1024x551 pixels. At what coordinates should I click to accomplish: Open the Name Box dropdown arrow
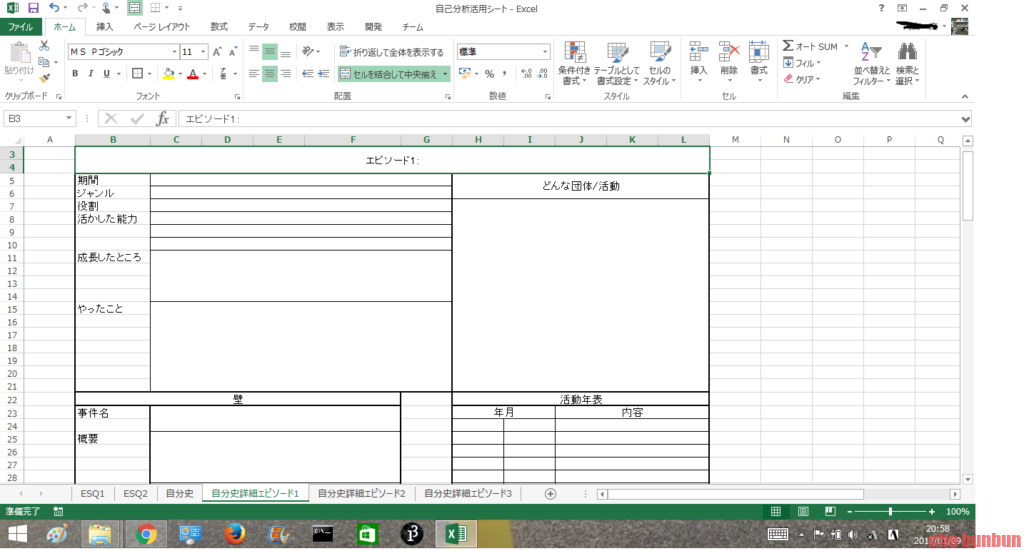(69, 119)
